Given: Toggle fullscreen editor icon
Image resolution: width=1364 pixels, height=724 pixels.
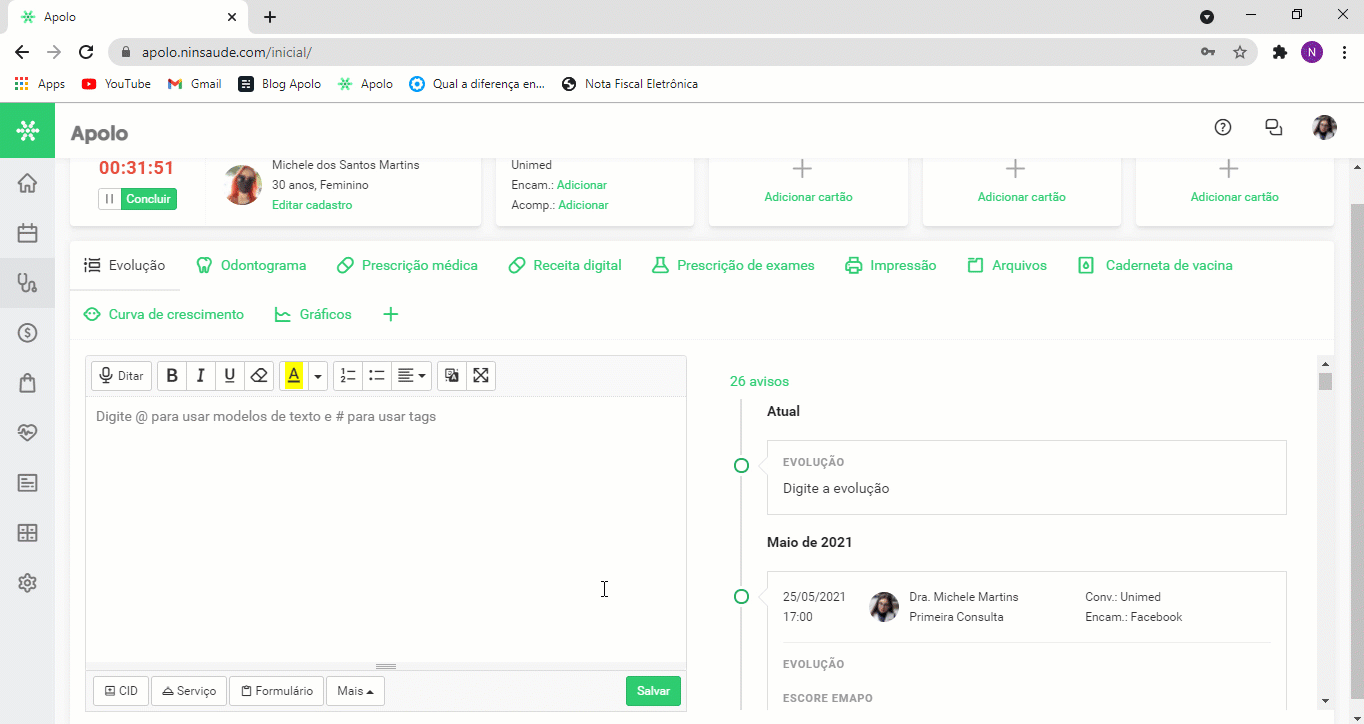Looking at the screenshot, I should click(481, 376).
